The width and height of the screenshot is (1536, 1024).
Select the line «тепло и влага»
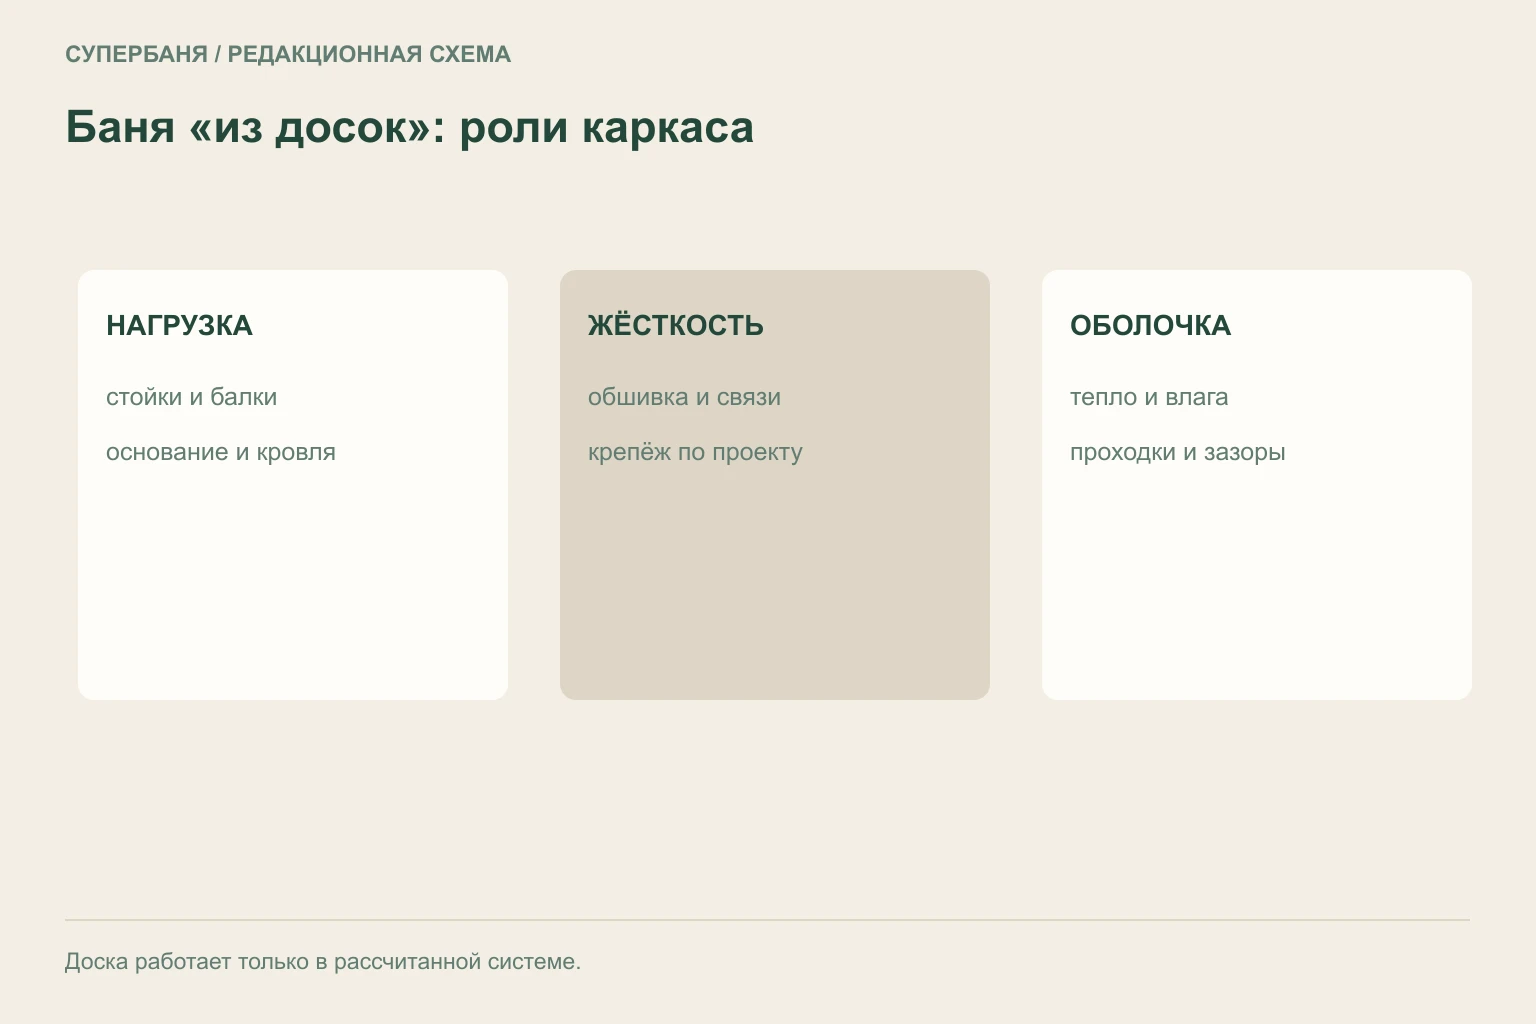pos(1149,397)
